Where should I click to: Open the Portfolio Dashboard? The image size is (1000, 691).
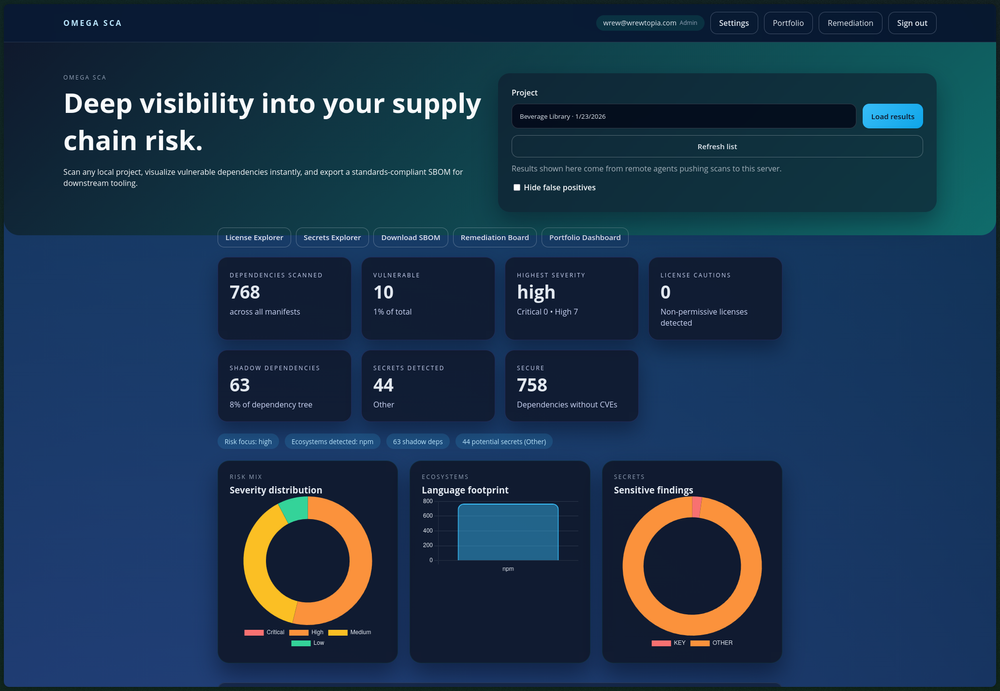pyautogui.click(x=585, y=238)
